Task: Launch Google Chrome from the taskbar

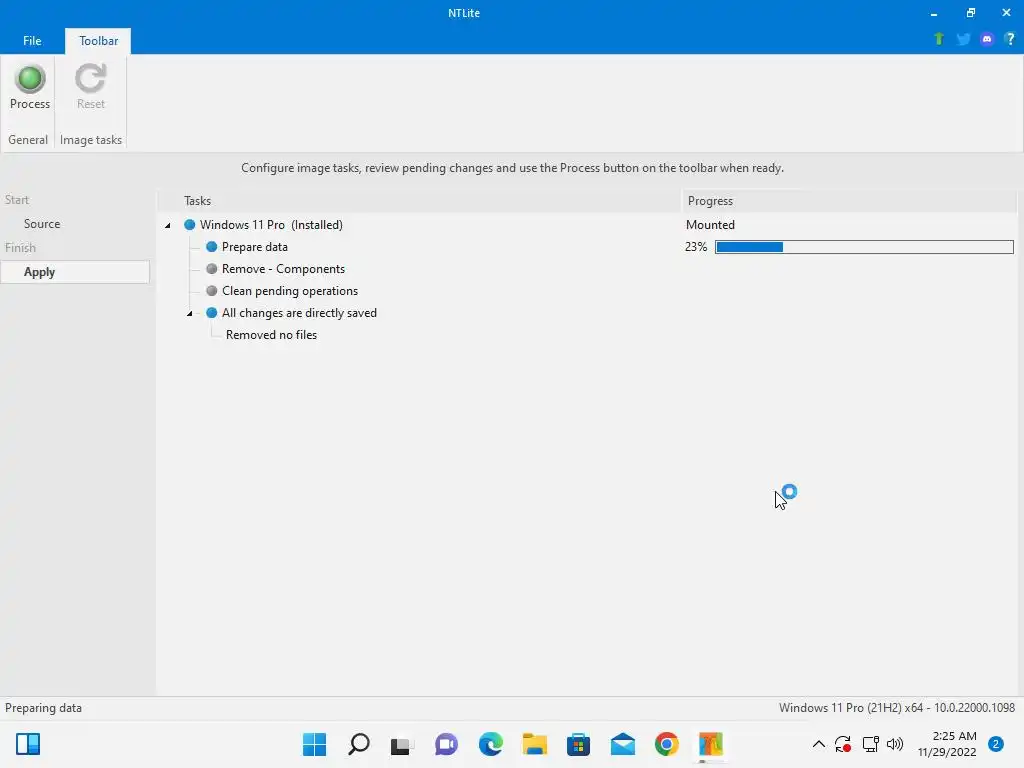Action: (x=667, y=744)
